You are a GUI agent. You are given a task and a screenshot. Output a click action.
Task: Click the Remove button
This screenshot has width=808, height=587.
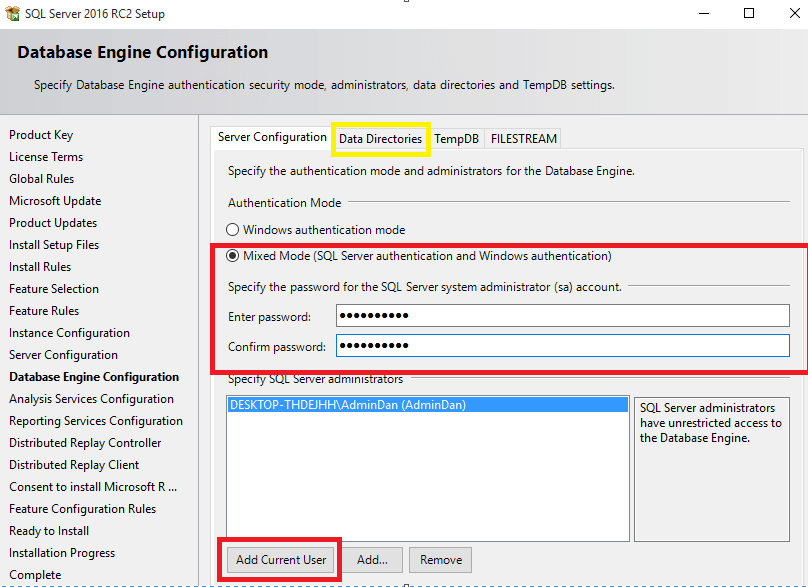point(440,559)
